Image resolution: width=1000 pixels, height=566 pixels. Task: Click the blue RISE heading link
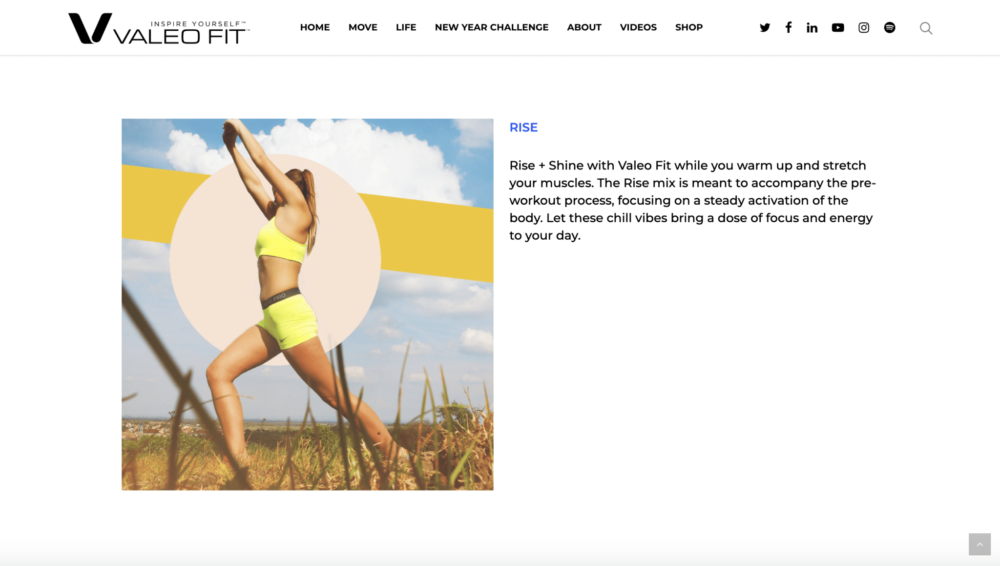tap(524, 128)
